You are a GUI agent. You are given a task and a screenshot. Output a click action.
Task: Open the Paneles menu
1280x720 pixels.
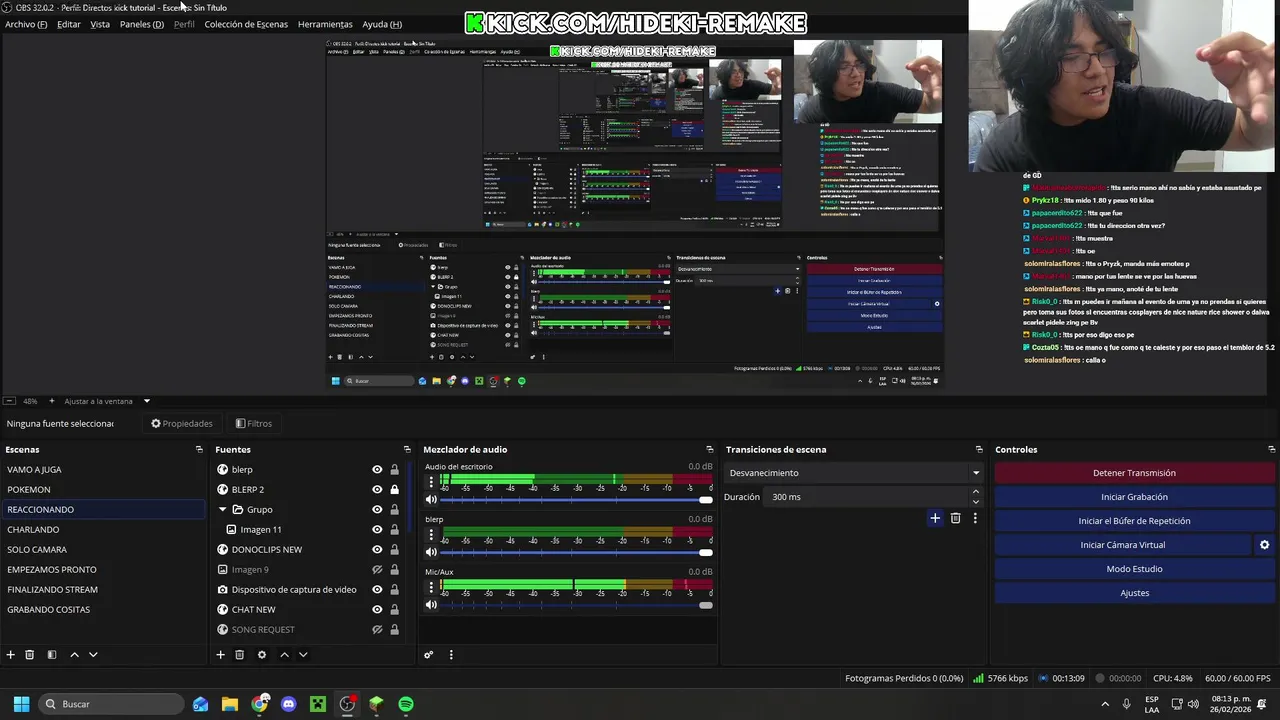tap(142, 24)
